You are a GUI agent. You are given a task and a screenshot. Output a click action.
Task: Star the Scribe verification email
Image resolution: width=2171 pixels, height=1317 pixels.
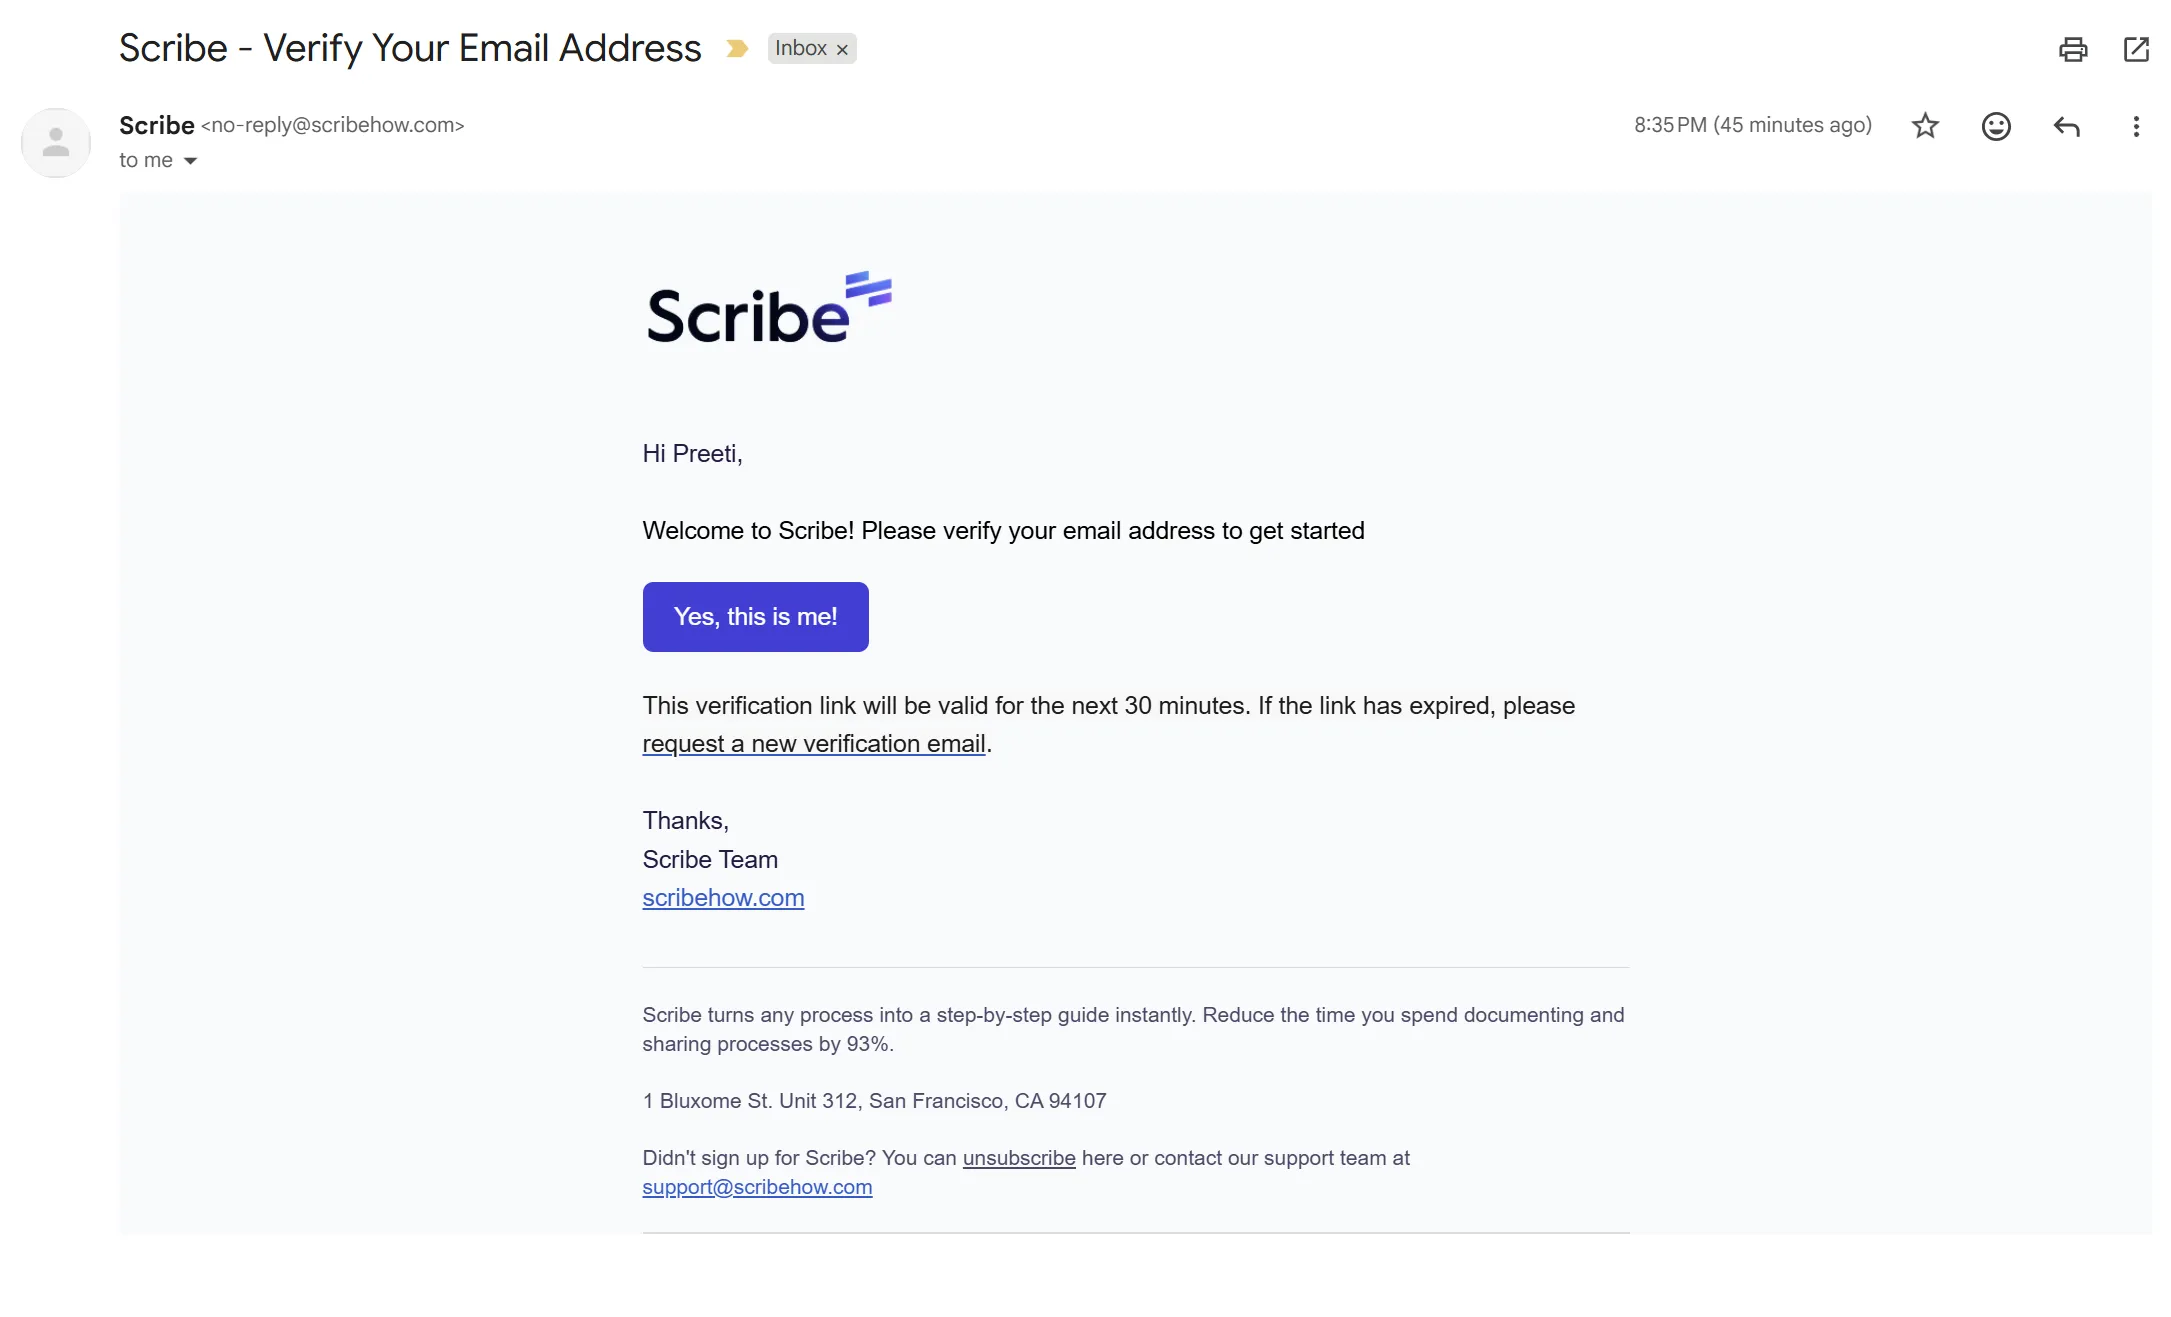(1925, 126)
